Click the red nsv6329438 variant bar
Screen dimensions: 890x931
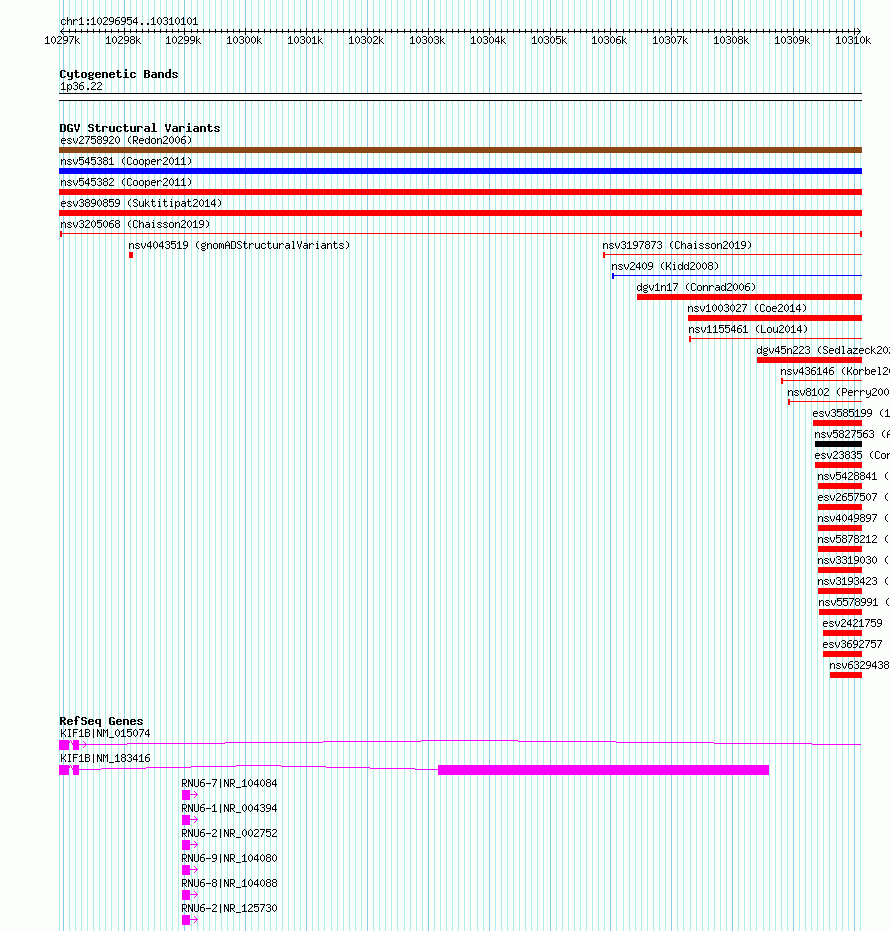(845, 675)
